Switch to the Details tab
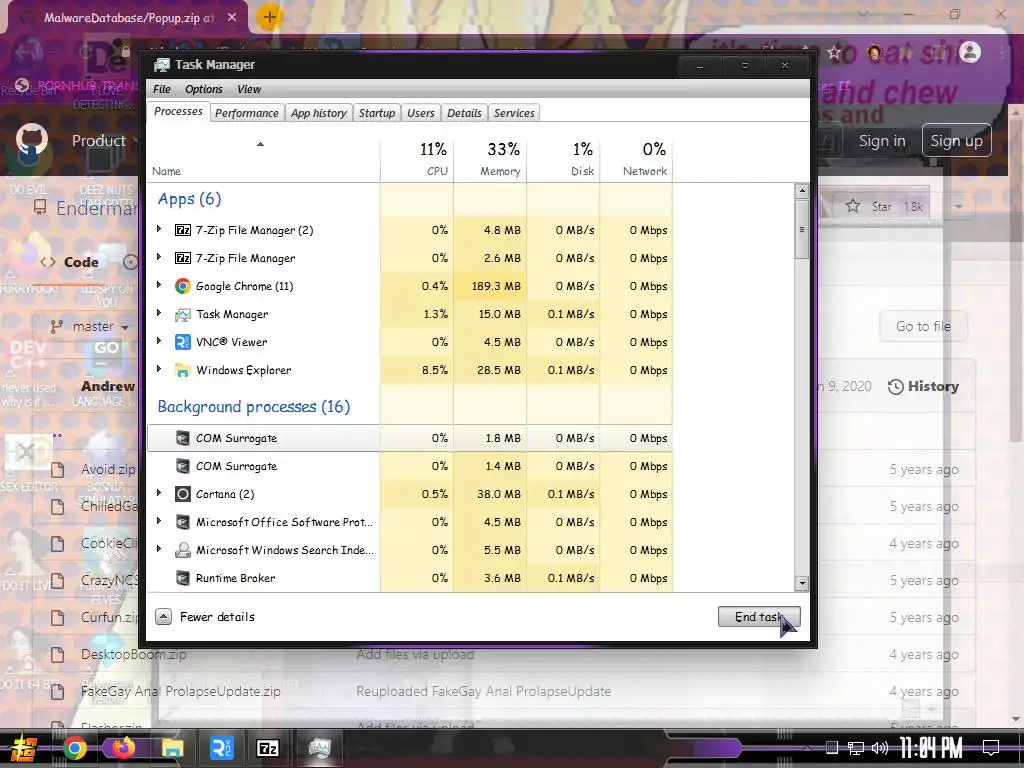This screenshot has width=1024, height=768. tap(464, 113)
